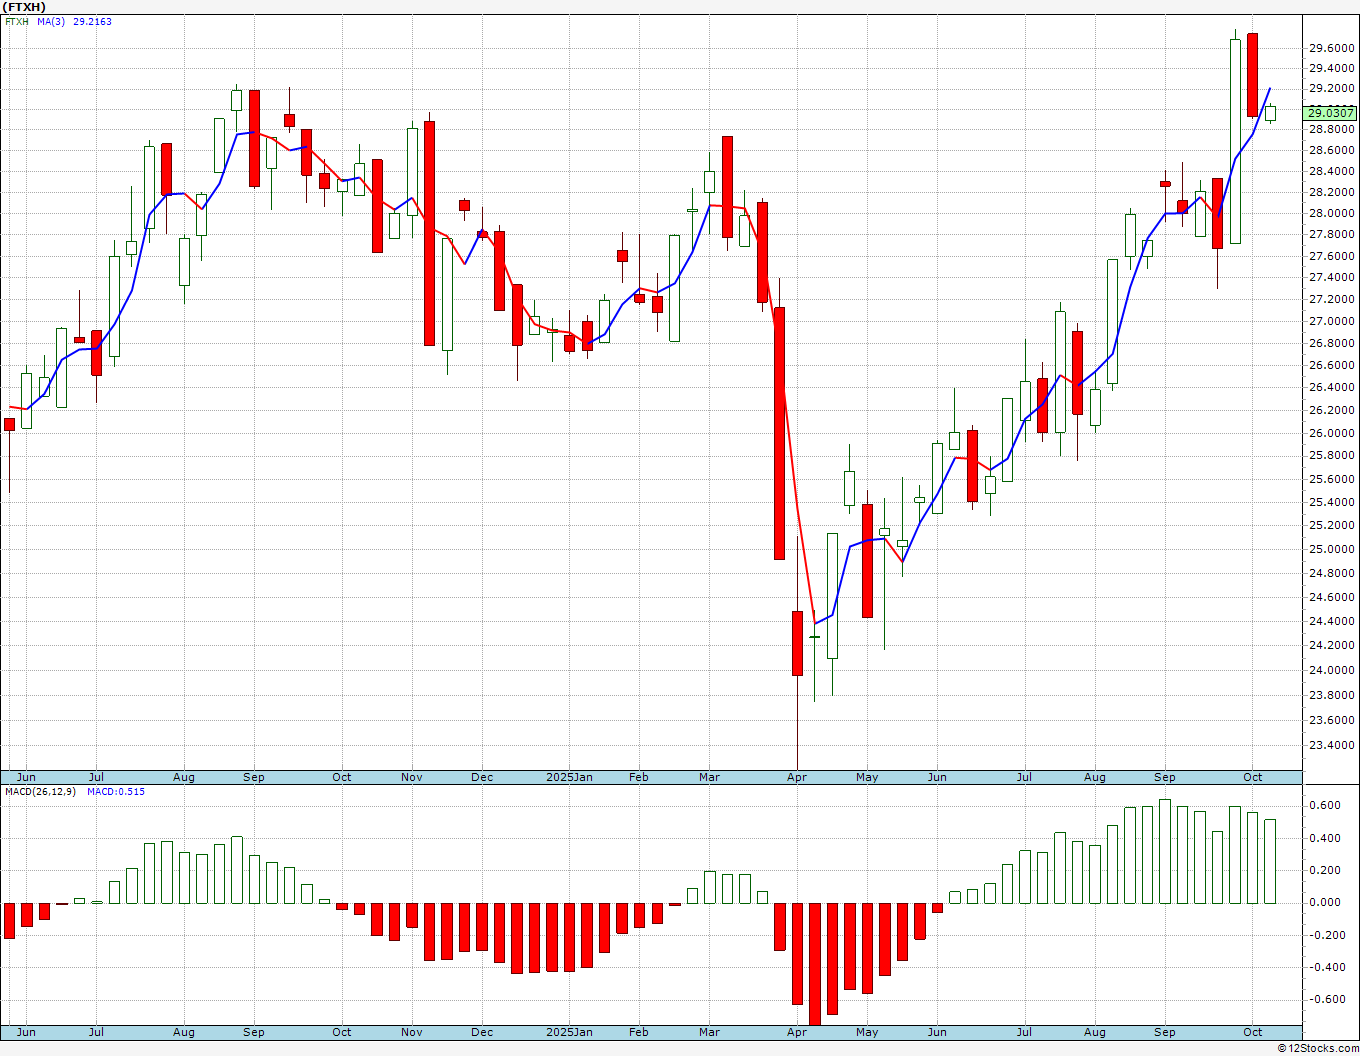Click the 24.0000 price axis label

[x=1331, y=670]
